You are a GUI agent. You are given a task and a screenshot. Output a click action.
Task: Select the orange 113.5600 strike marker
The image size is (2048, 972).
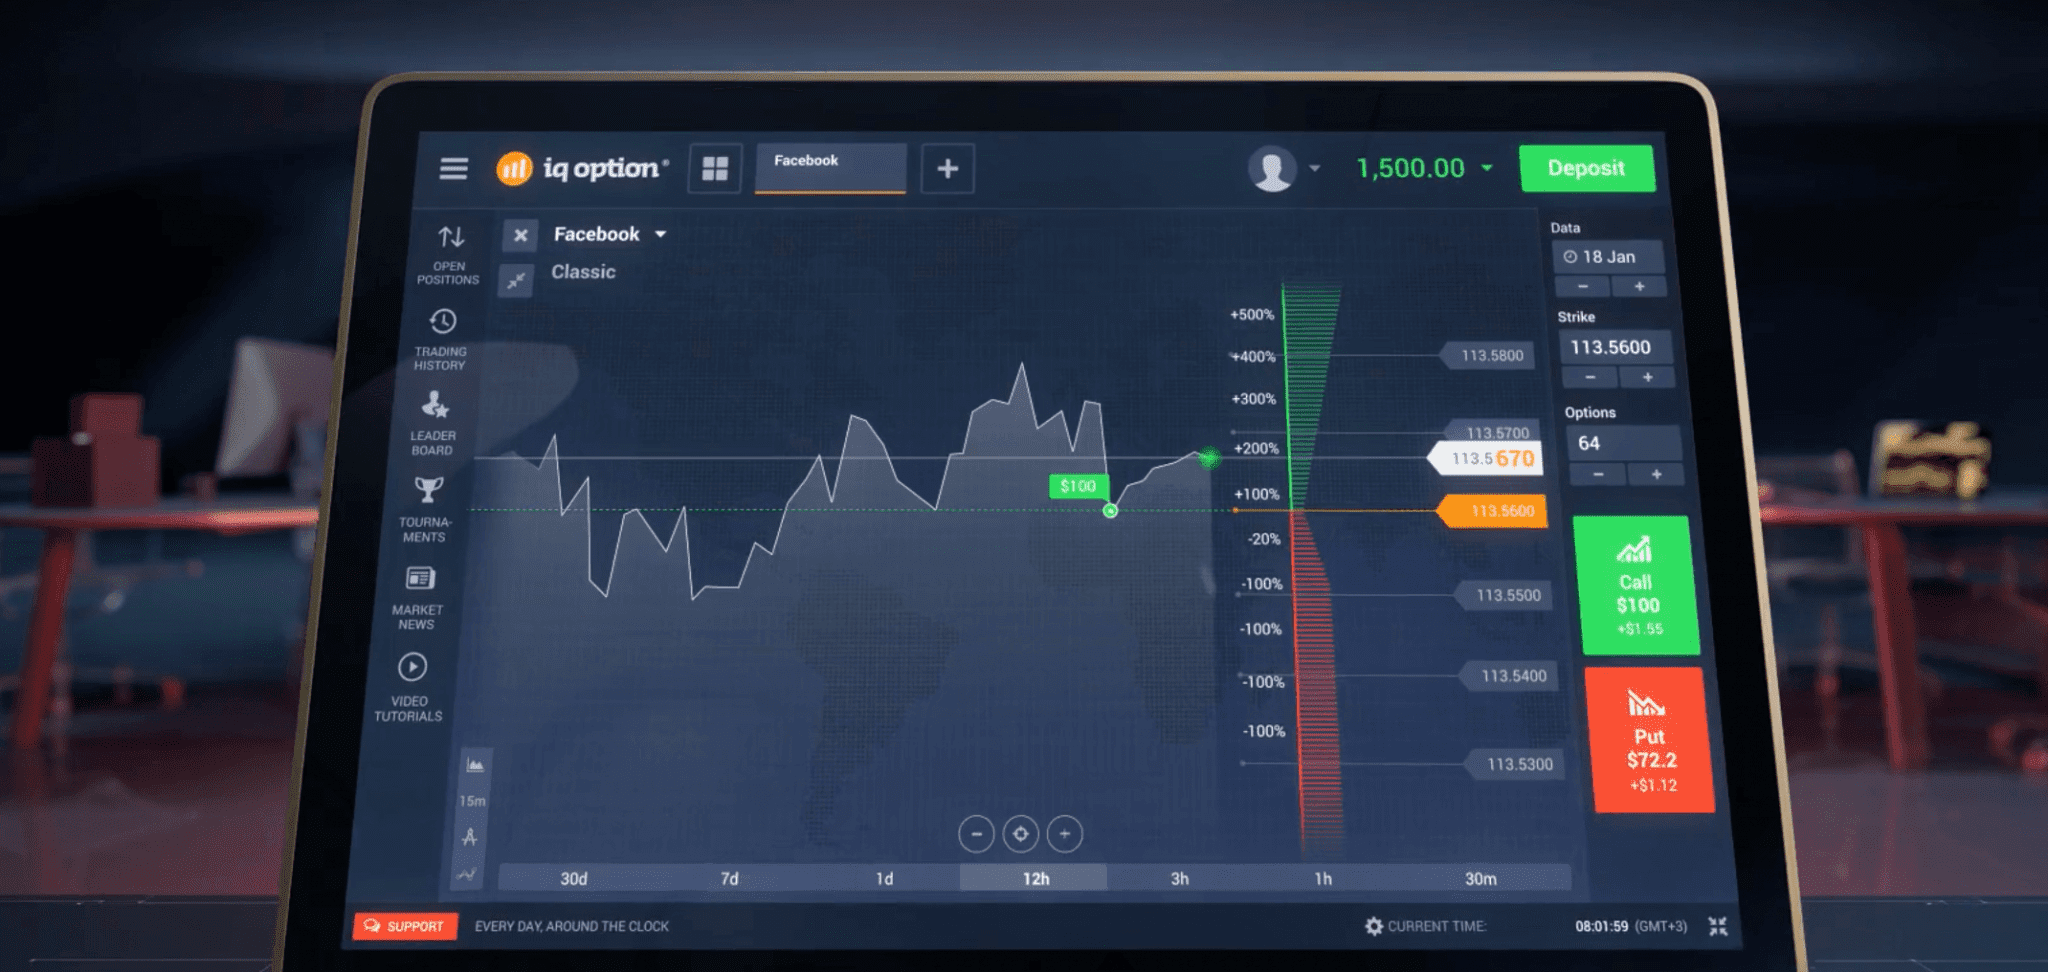coord(1493,511)
